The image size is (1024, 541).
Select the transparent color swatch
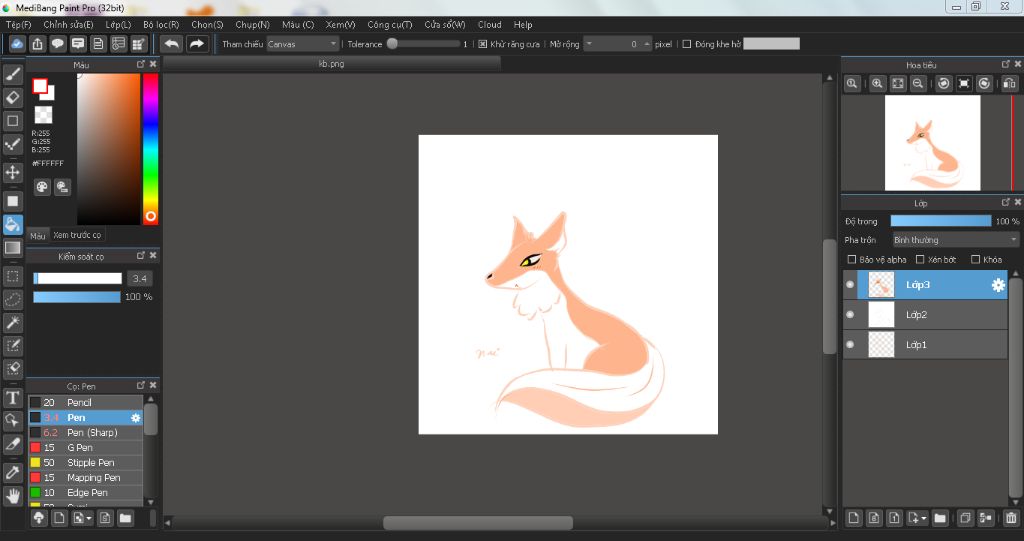coord(43,115)
